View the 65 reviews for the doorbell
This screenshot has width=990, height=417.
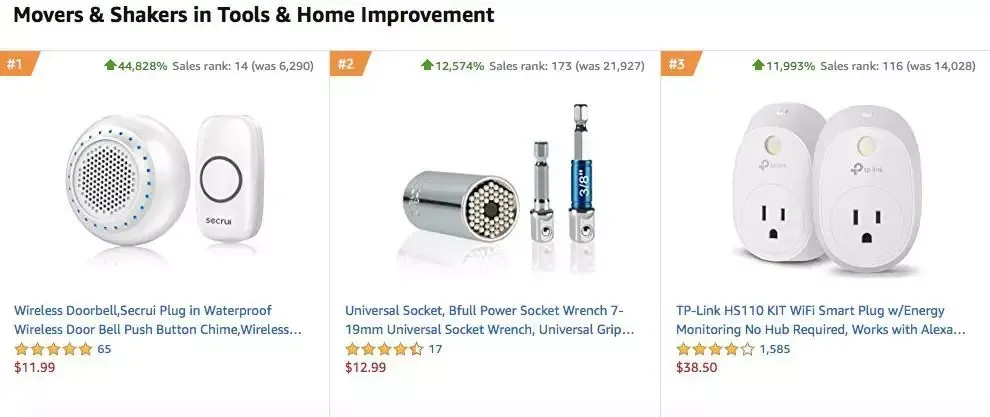(x=104, y=349)
